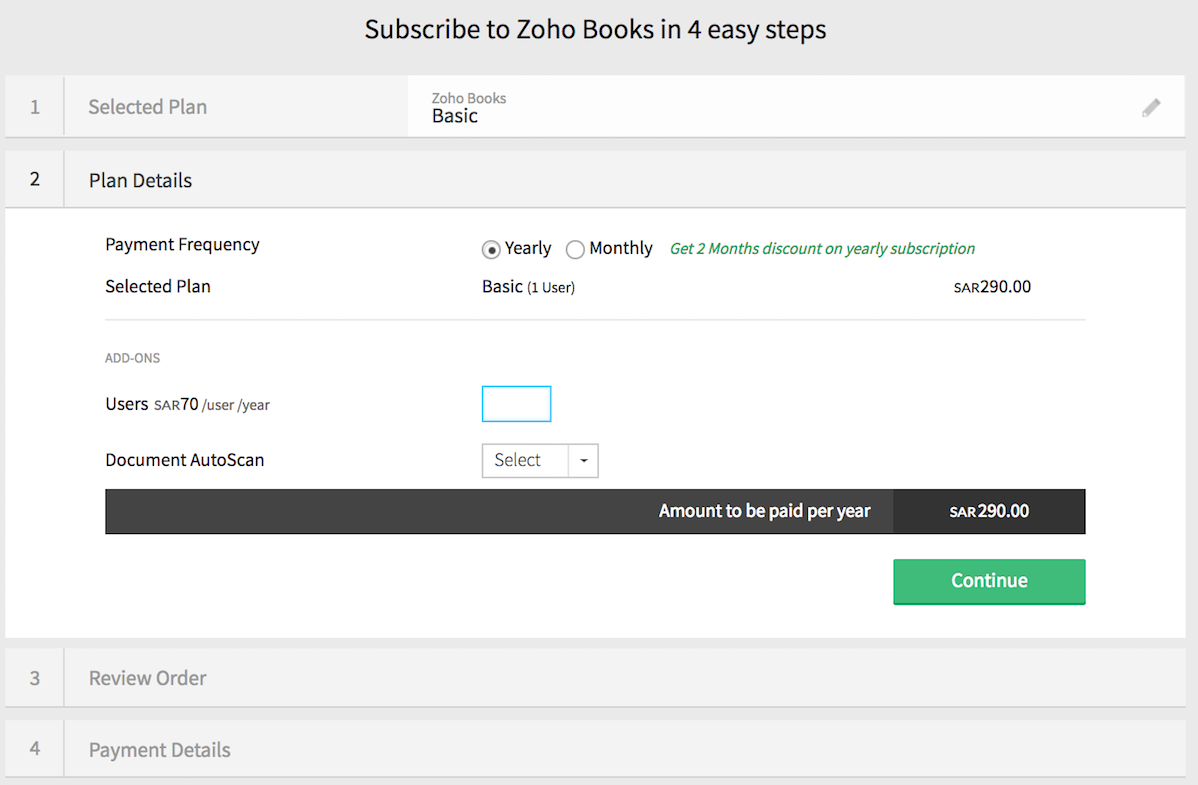Select the Yearly payment frequency
1198x785 pixels.
(491, 249)
